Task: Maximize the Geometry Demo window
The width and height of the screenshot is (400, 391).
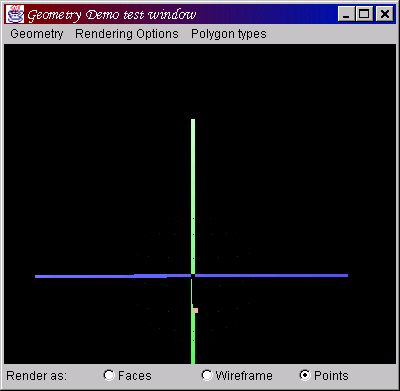Action: coord(364,14)
